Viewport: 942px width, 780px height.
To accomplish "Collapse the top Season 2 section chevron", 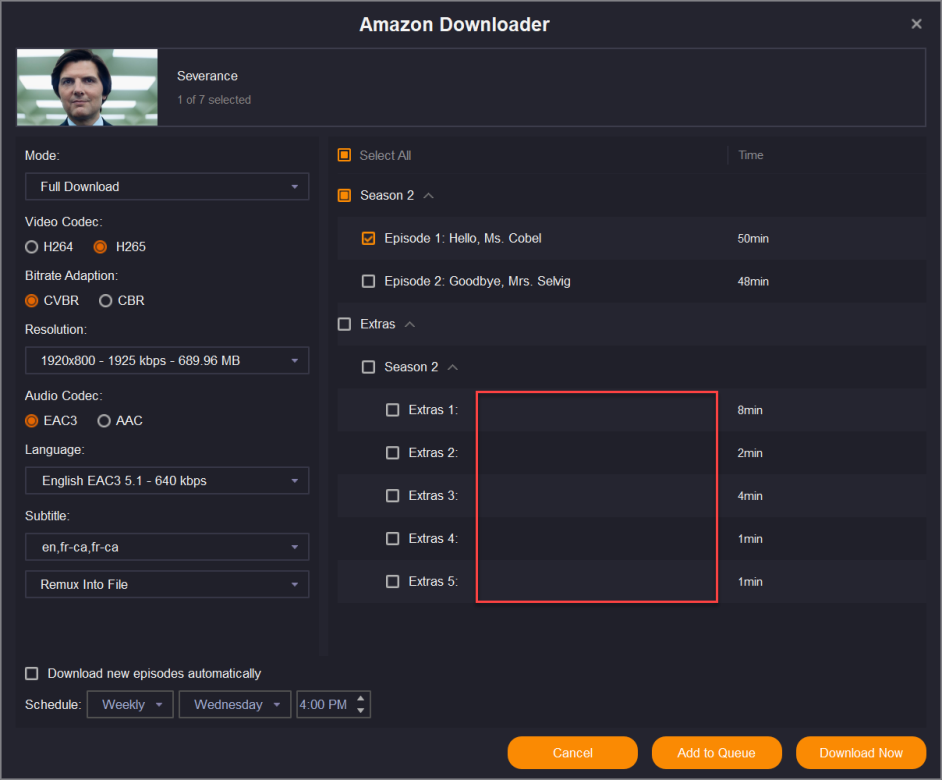I will click(x=429, y=196).
